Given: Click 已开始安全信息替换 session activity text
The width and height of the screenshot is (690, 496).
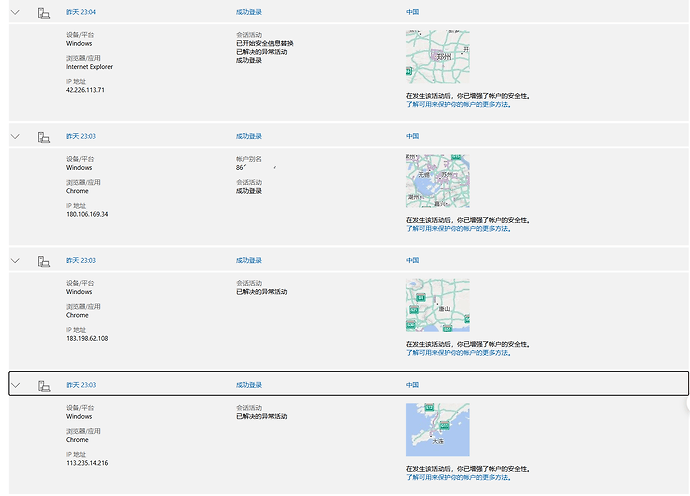Looking at the screenshot, I should point(264,44).
